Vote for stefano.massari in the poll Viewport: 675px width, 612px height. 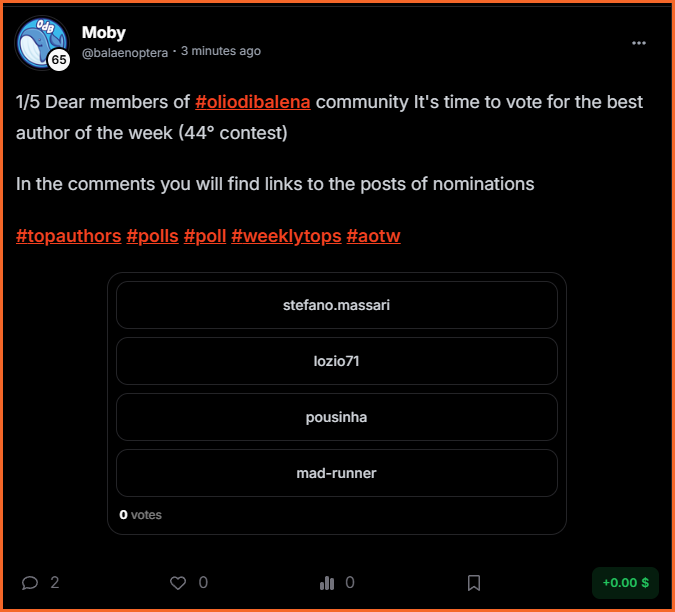(337, 305)
